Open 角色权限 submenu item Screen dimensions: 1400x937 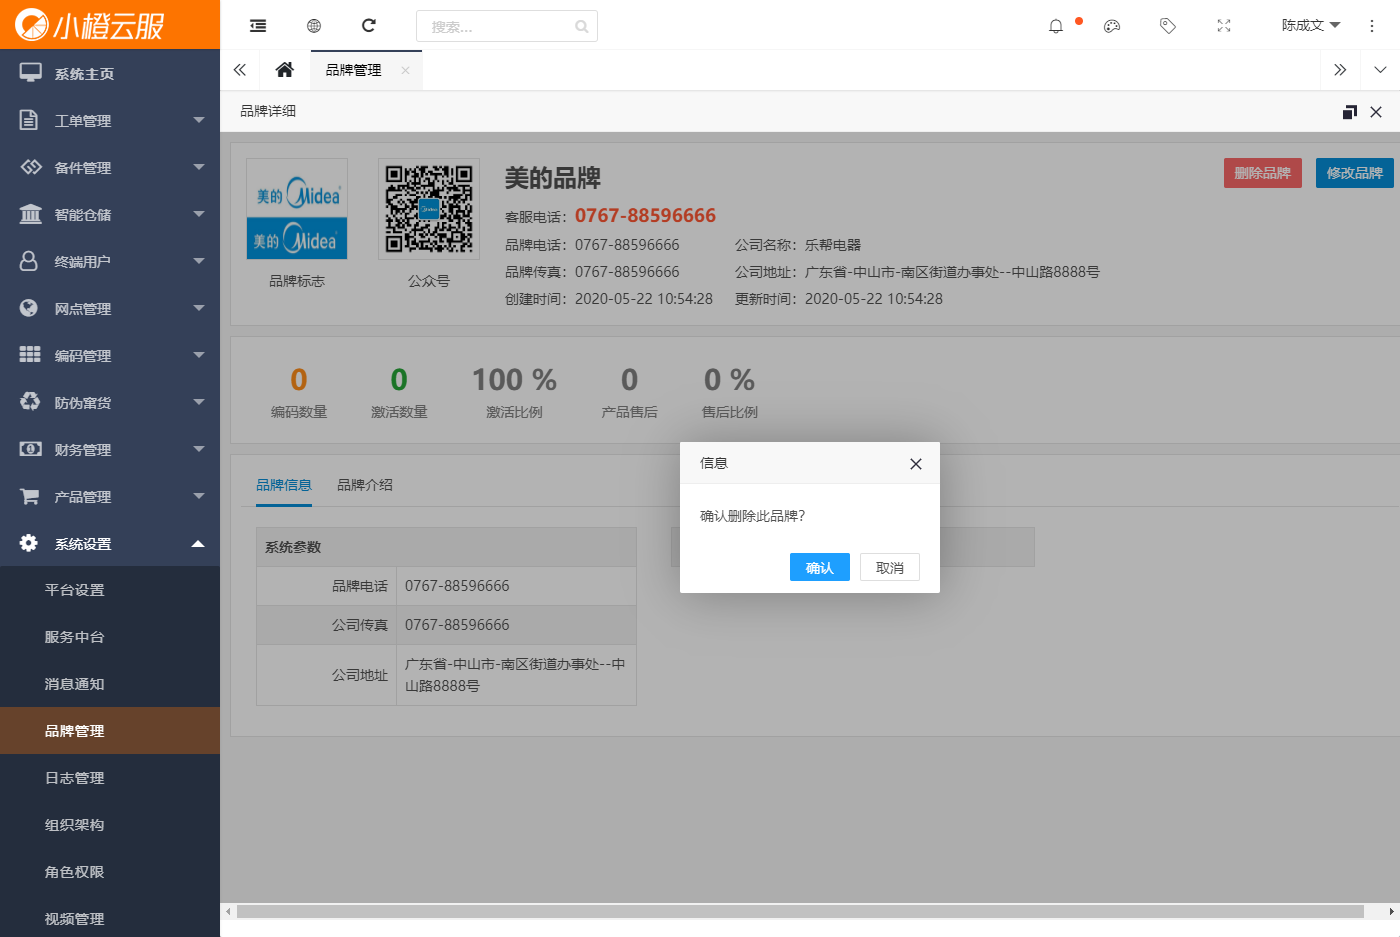click(110, 872)
